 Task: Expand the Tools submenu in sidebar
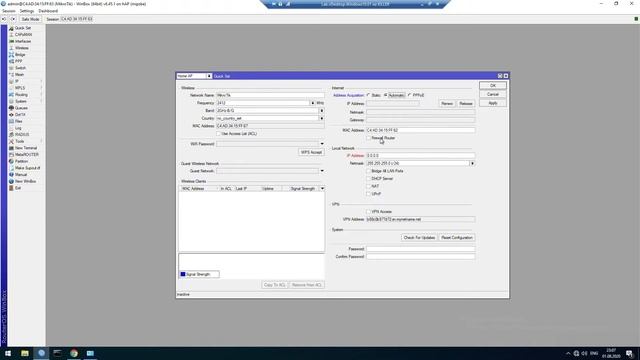[42, 141]
